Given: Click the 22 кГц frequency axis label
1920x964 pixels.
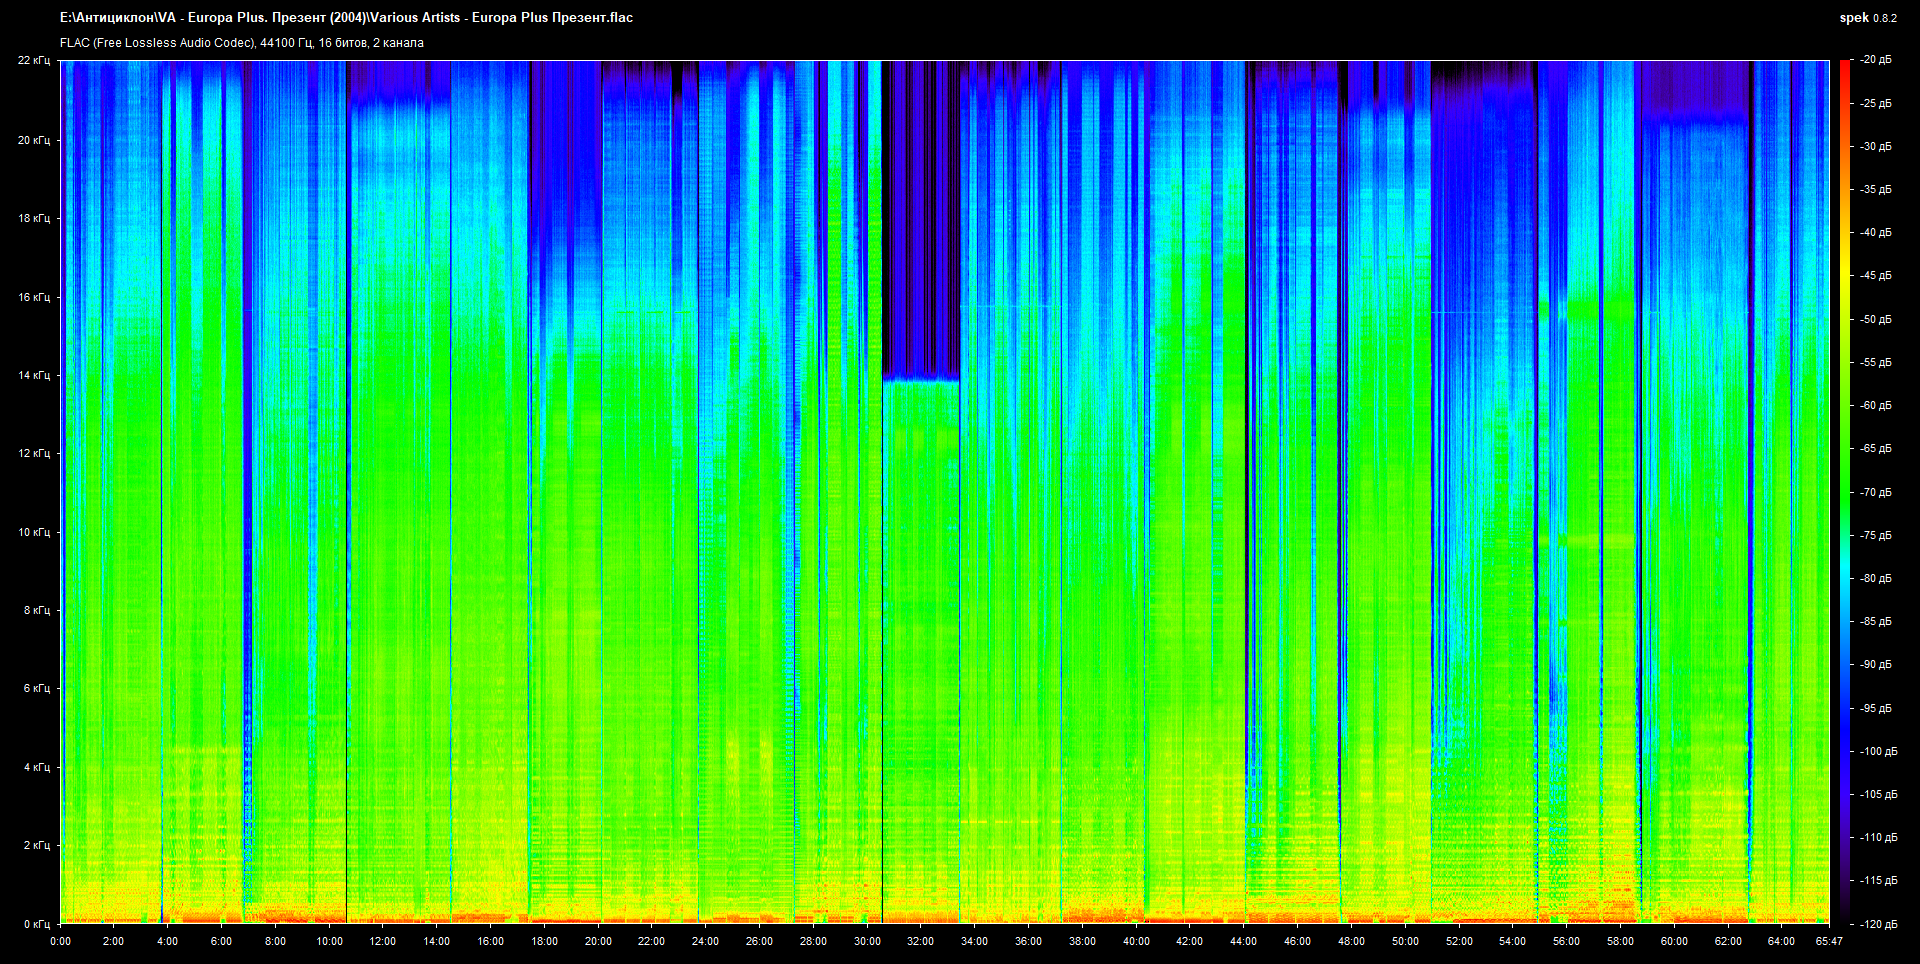Looking at the screenshot, I should [x=34, y=61].
